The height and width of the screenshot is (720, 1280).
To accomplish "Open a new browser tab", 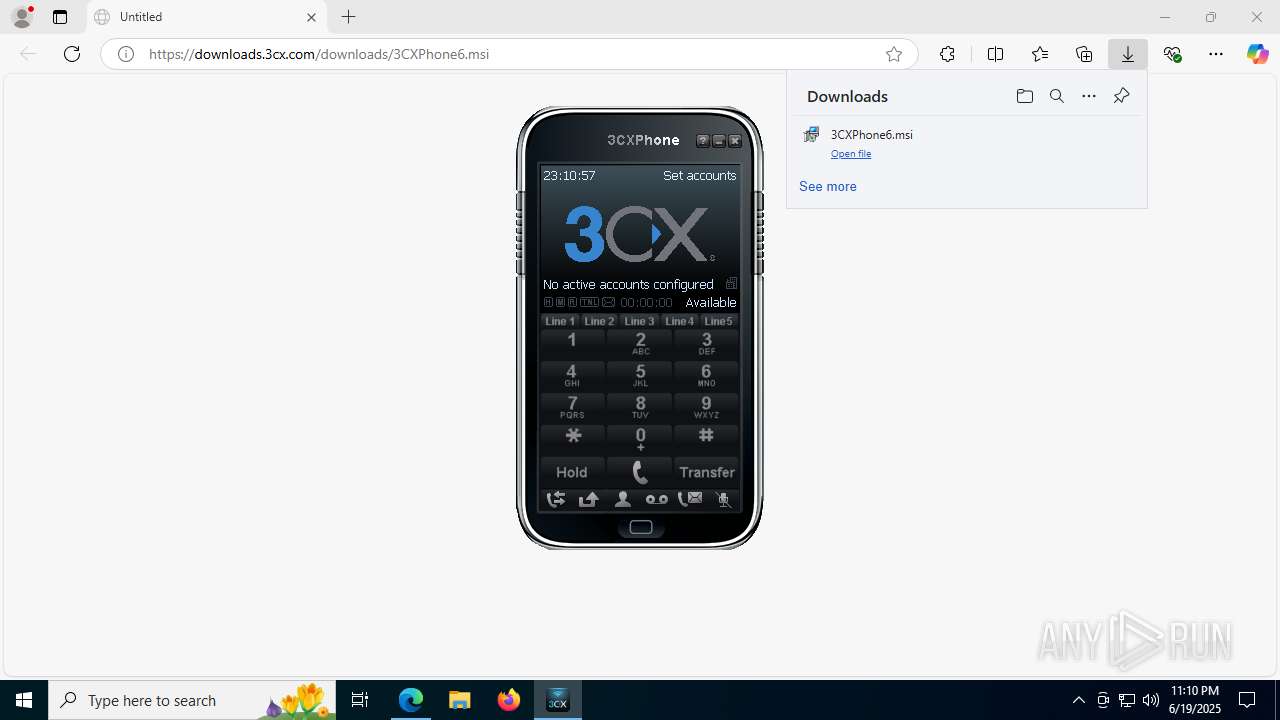I will click(x=348, y=17).
